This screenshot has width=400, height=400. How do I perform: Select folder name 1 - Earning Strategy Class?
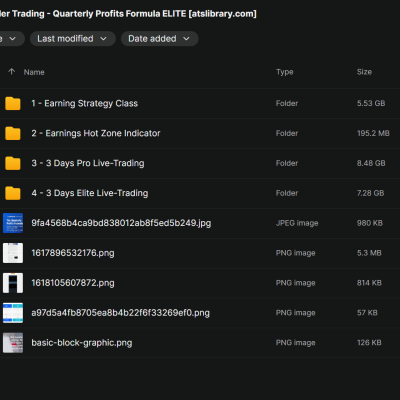pos(85,103)
